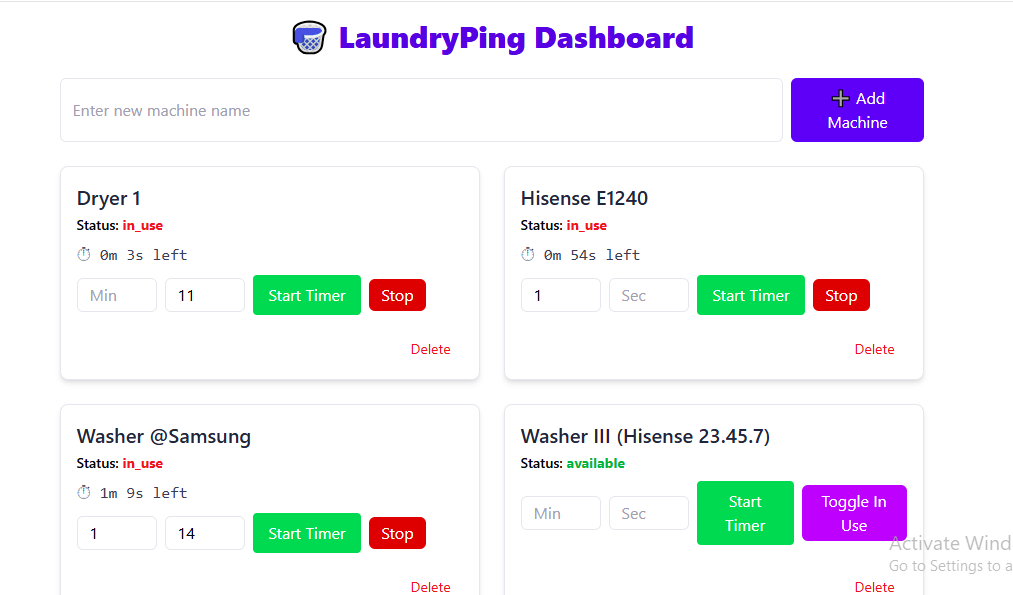Click the stopwatch icon in Washer @Samsung card

84,492
